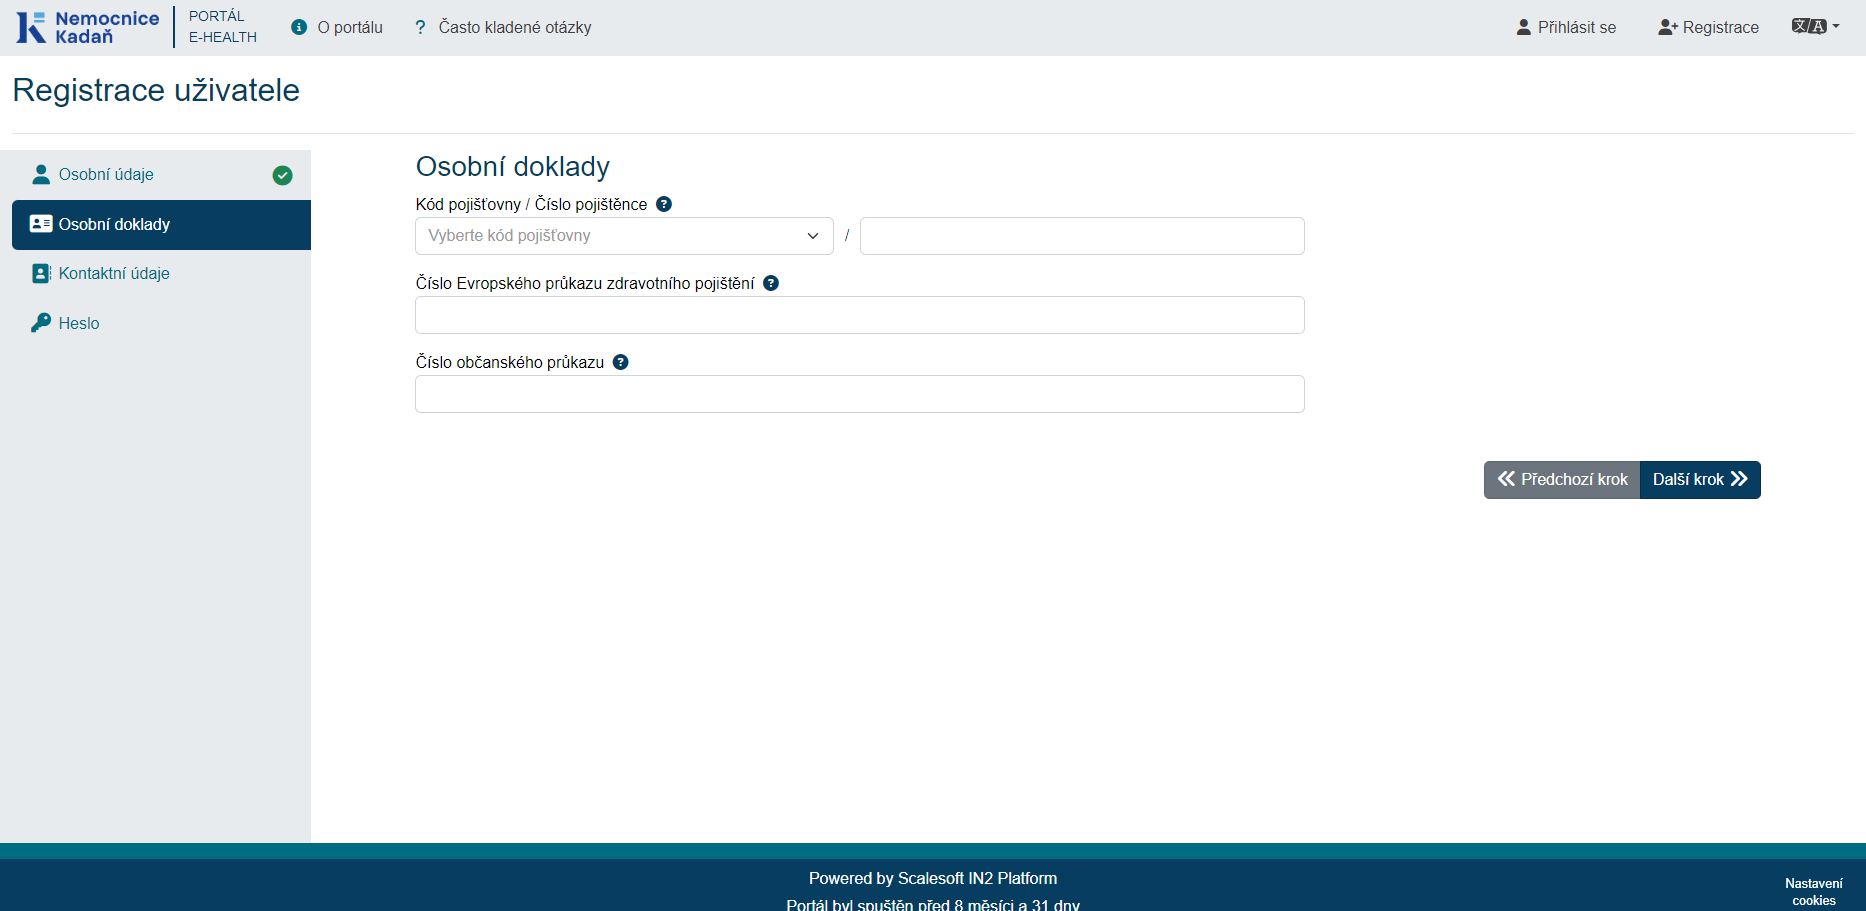Click the user icon beside Přihlásit se

[1524, 27]
